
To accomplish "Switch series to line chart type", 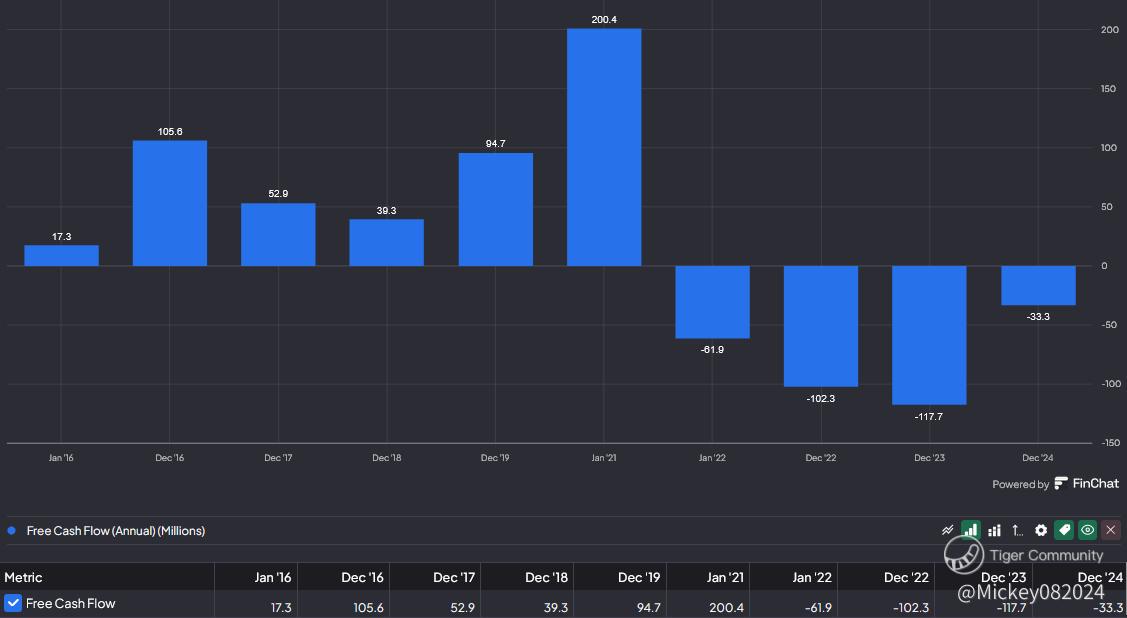I will click(x=947, y=530).
